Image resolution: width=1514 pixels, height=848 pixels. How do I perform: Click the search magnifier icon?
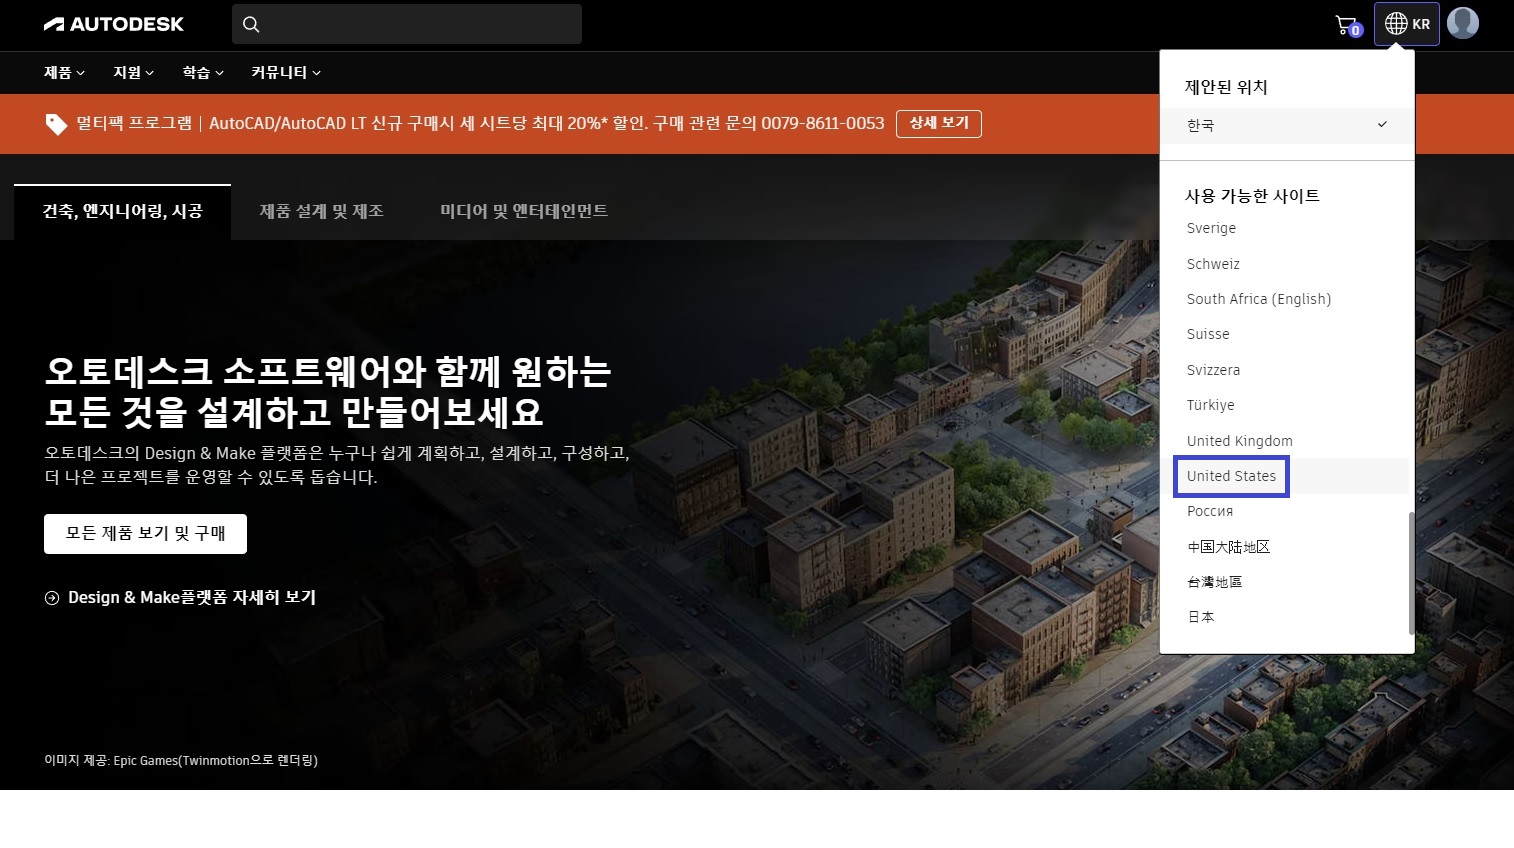(251, 24)
